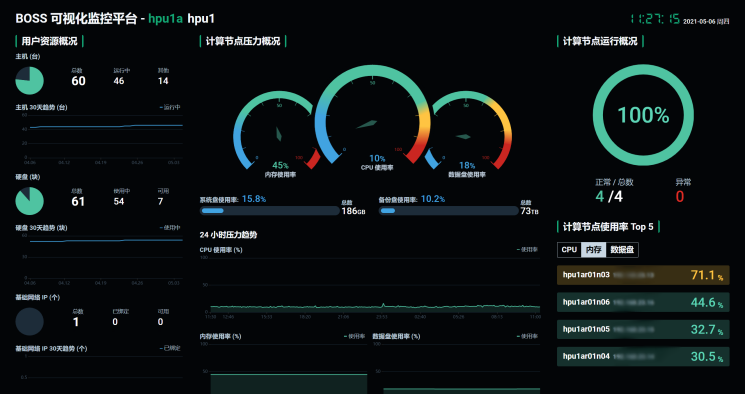
Task: Toggle 使用率 legend on 数据盘使用率 (%) chart
Action: 527,336
